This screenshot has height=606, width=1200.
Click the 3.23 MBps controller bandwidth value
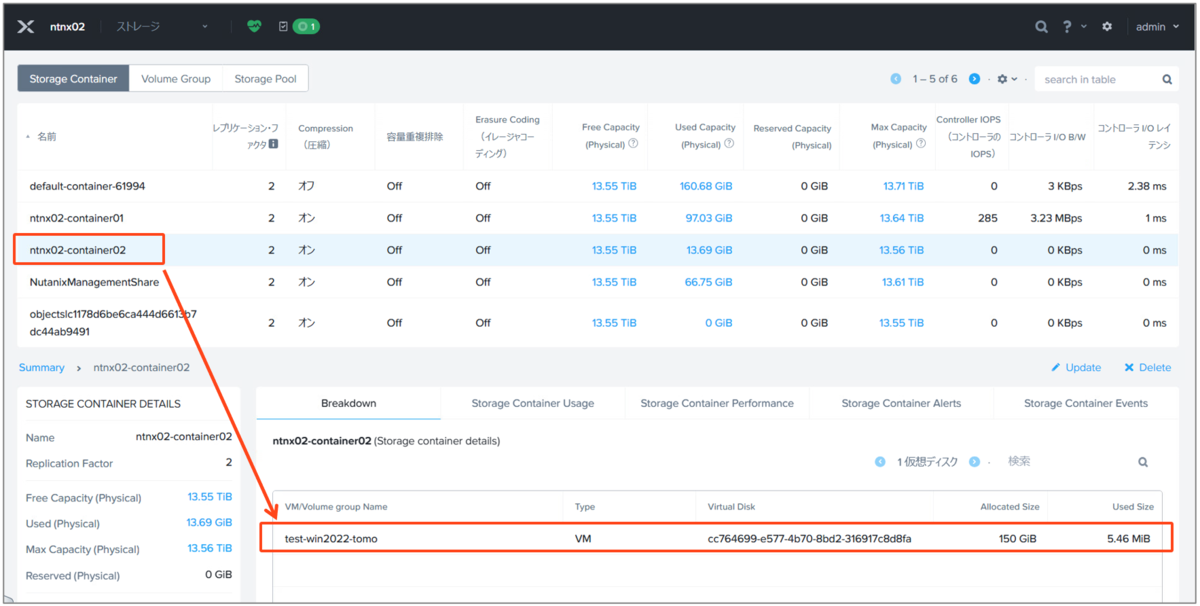click(1056, 218)
